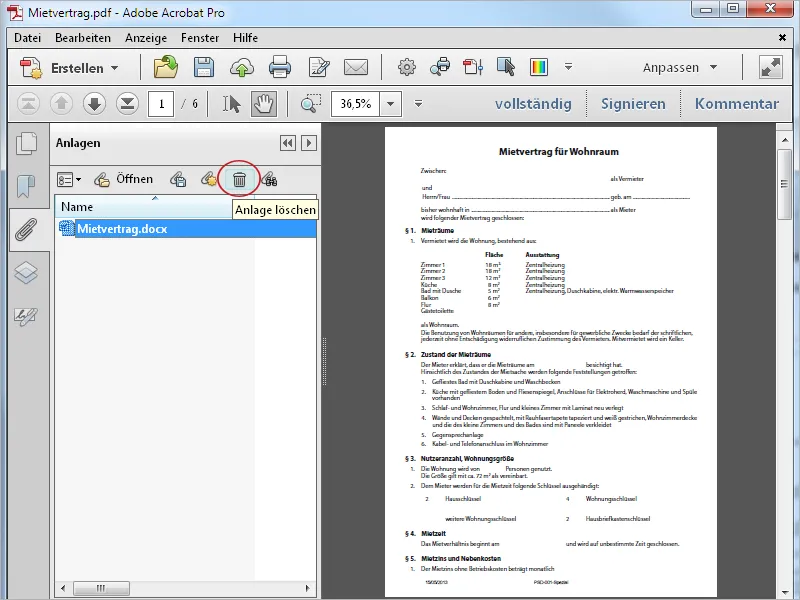Viewport: 800px width, 600px height.
Task: Click the 36,5% zoom input field
Action: click(356, 104)
